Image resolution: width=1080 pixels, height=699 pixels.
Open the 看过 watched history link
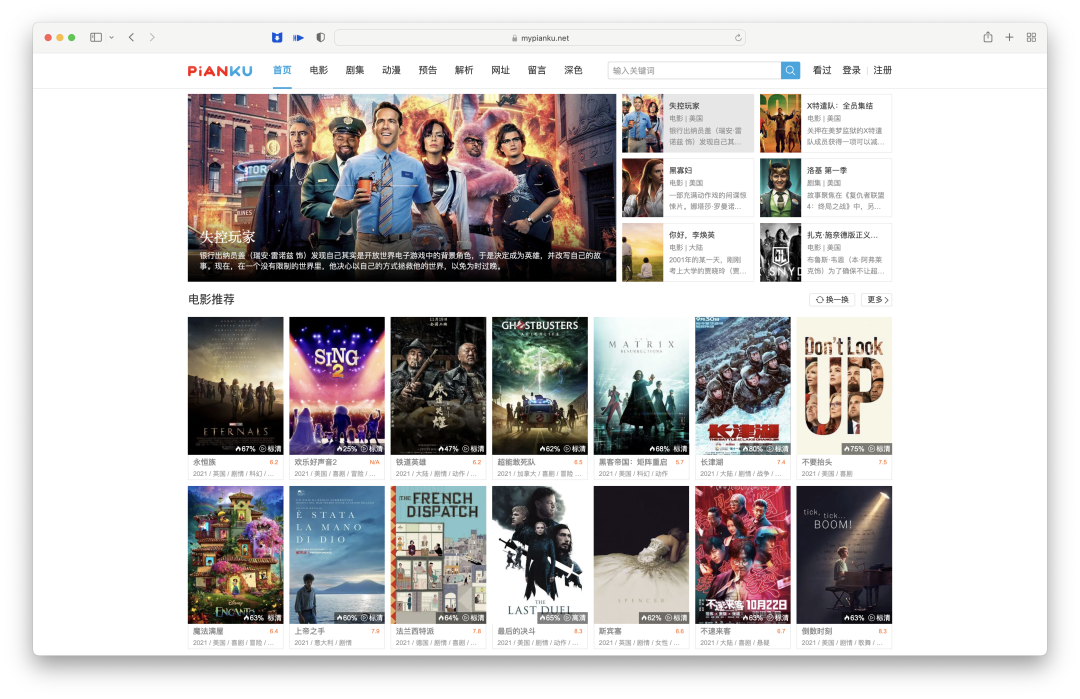click(822, 70)
